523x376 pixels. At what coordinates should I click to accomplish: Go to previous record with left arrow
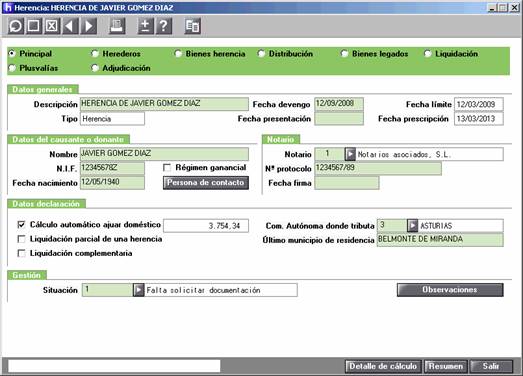(70, 26)
